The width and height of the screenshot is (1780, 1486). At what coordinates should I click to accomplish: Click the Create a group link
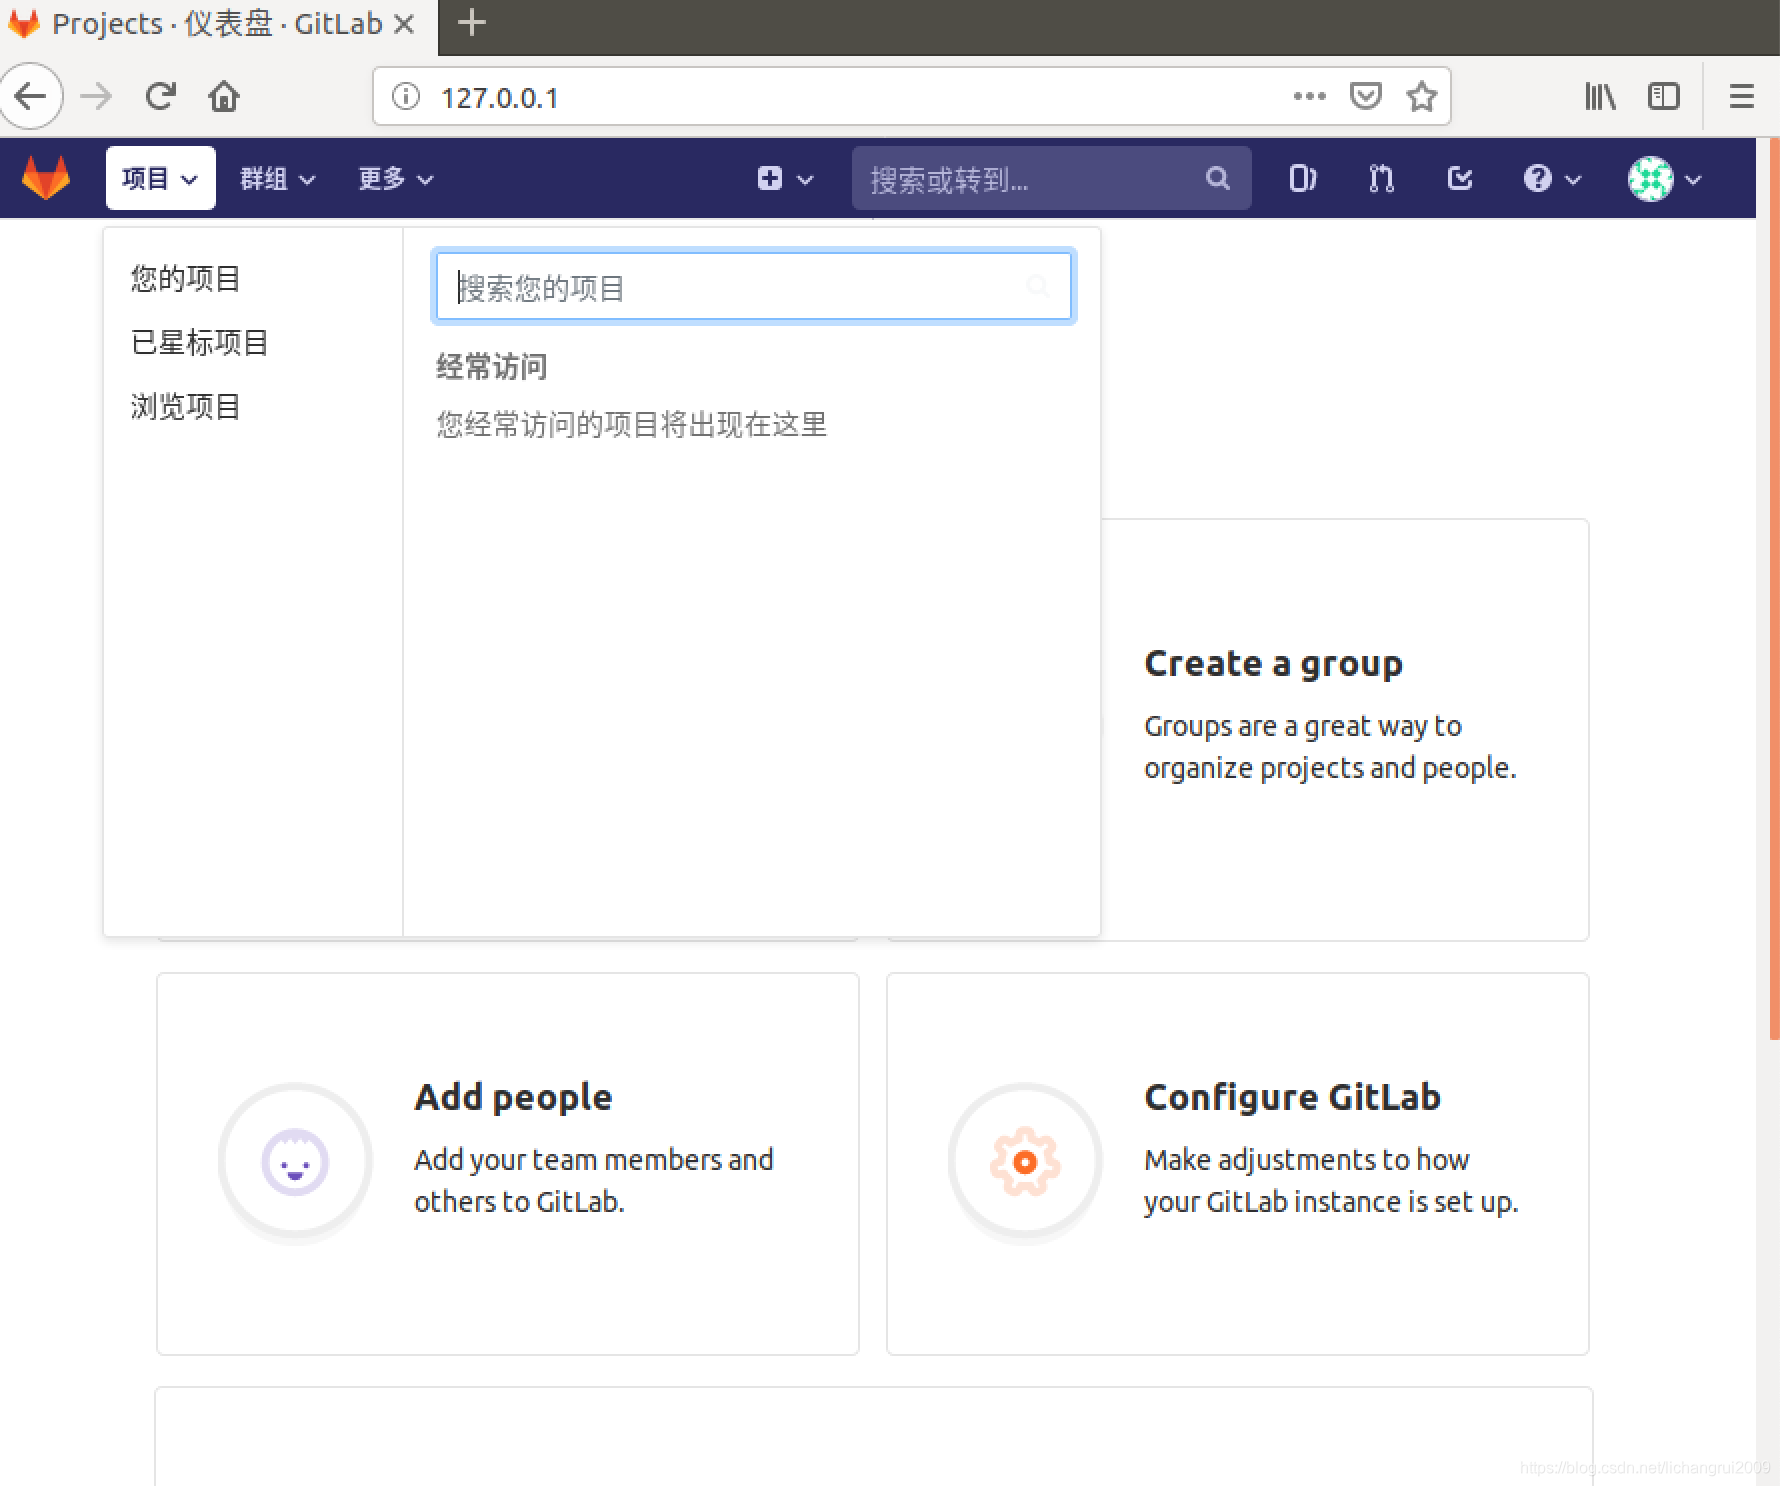(1273, 662)
